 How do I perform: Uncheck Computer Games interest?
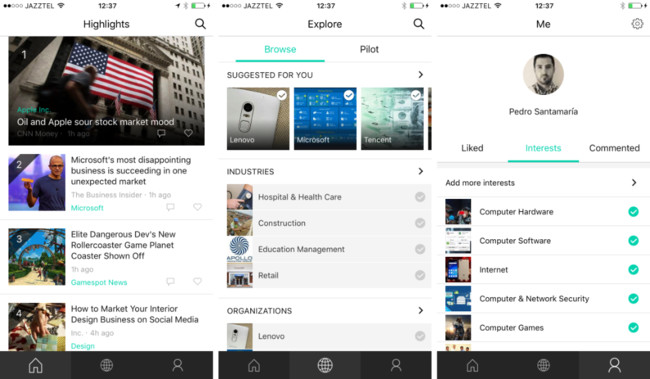click(633, 328)
